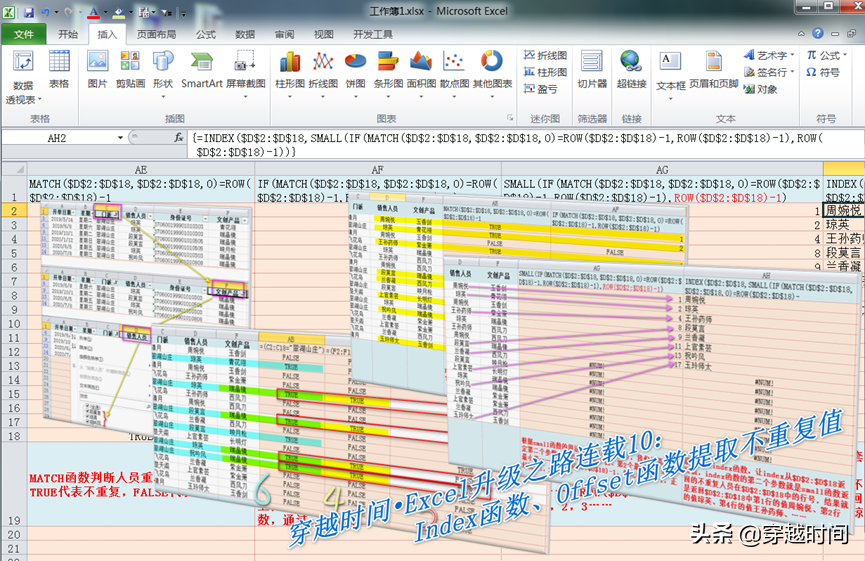
Task: Click the select-all corner of the grid
Action: 14,169
